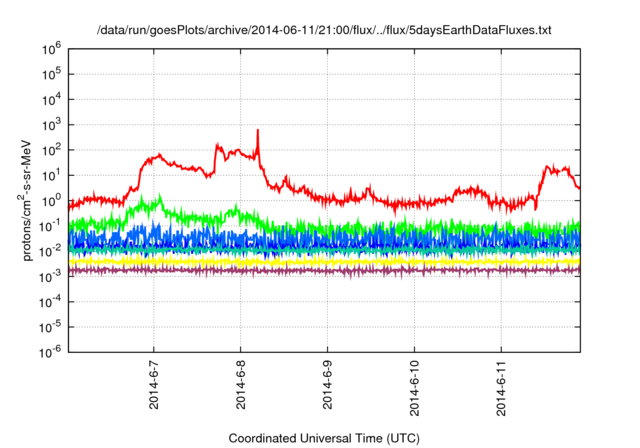The image size is (640, 448).
Task: Click the 10^5 y-axis tick label
Action: (x=52, y=74)
